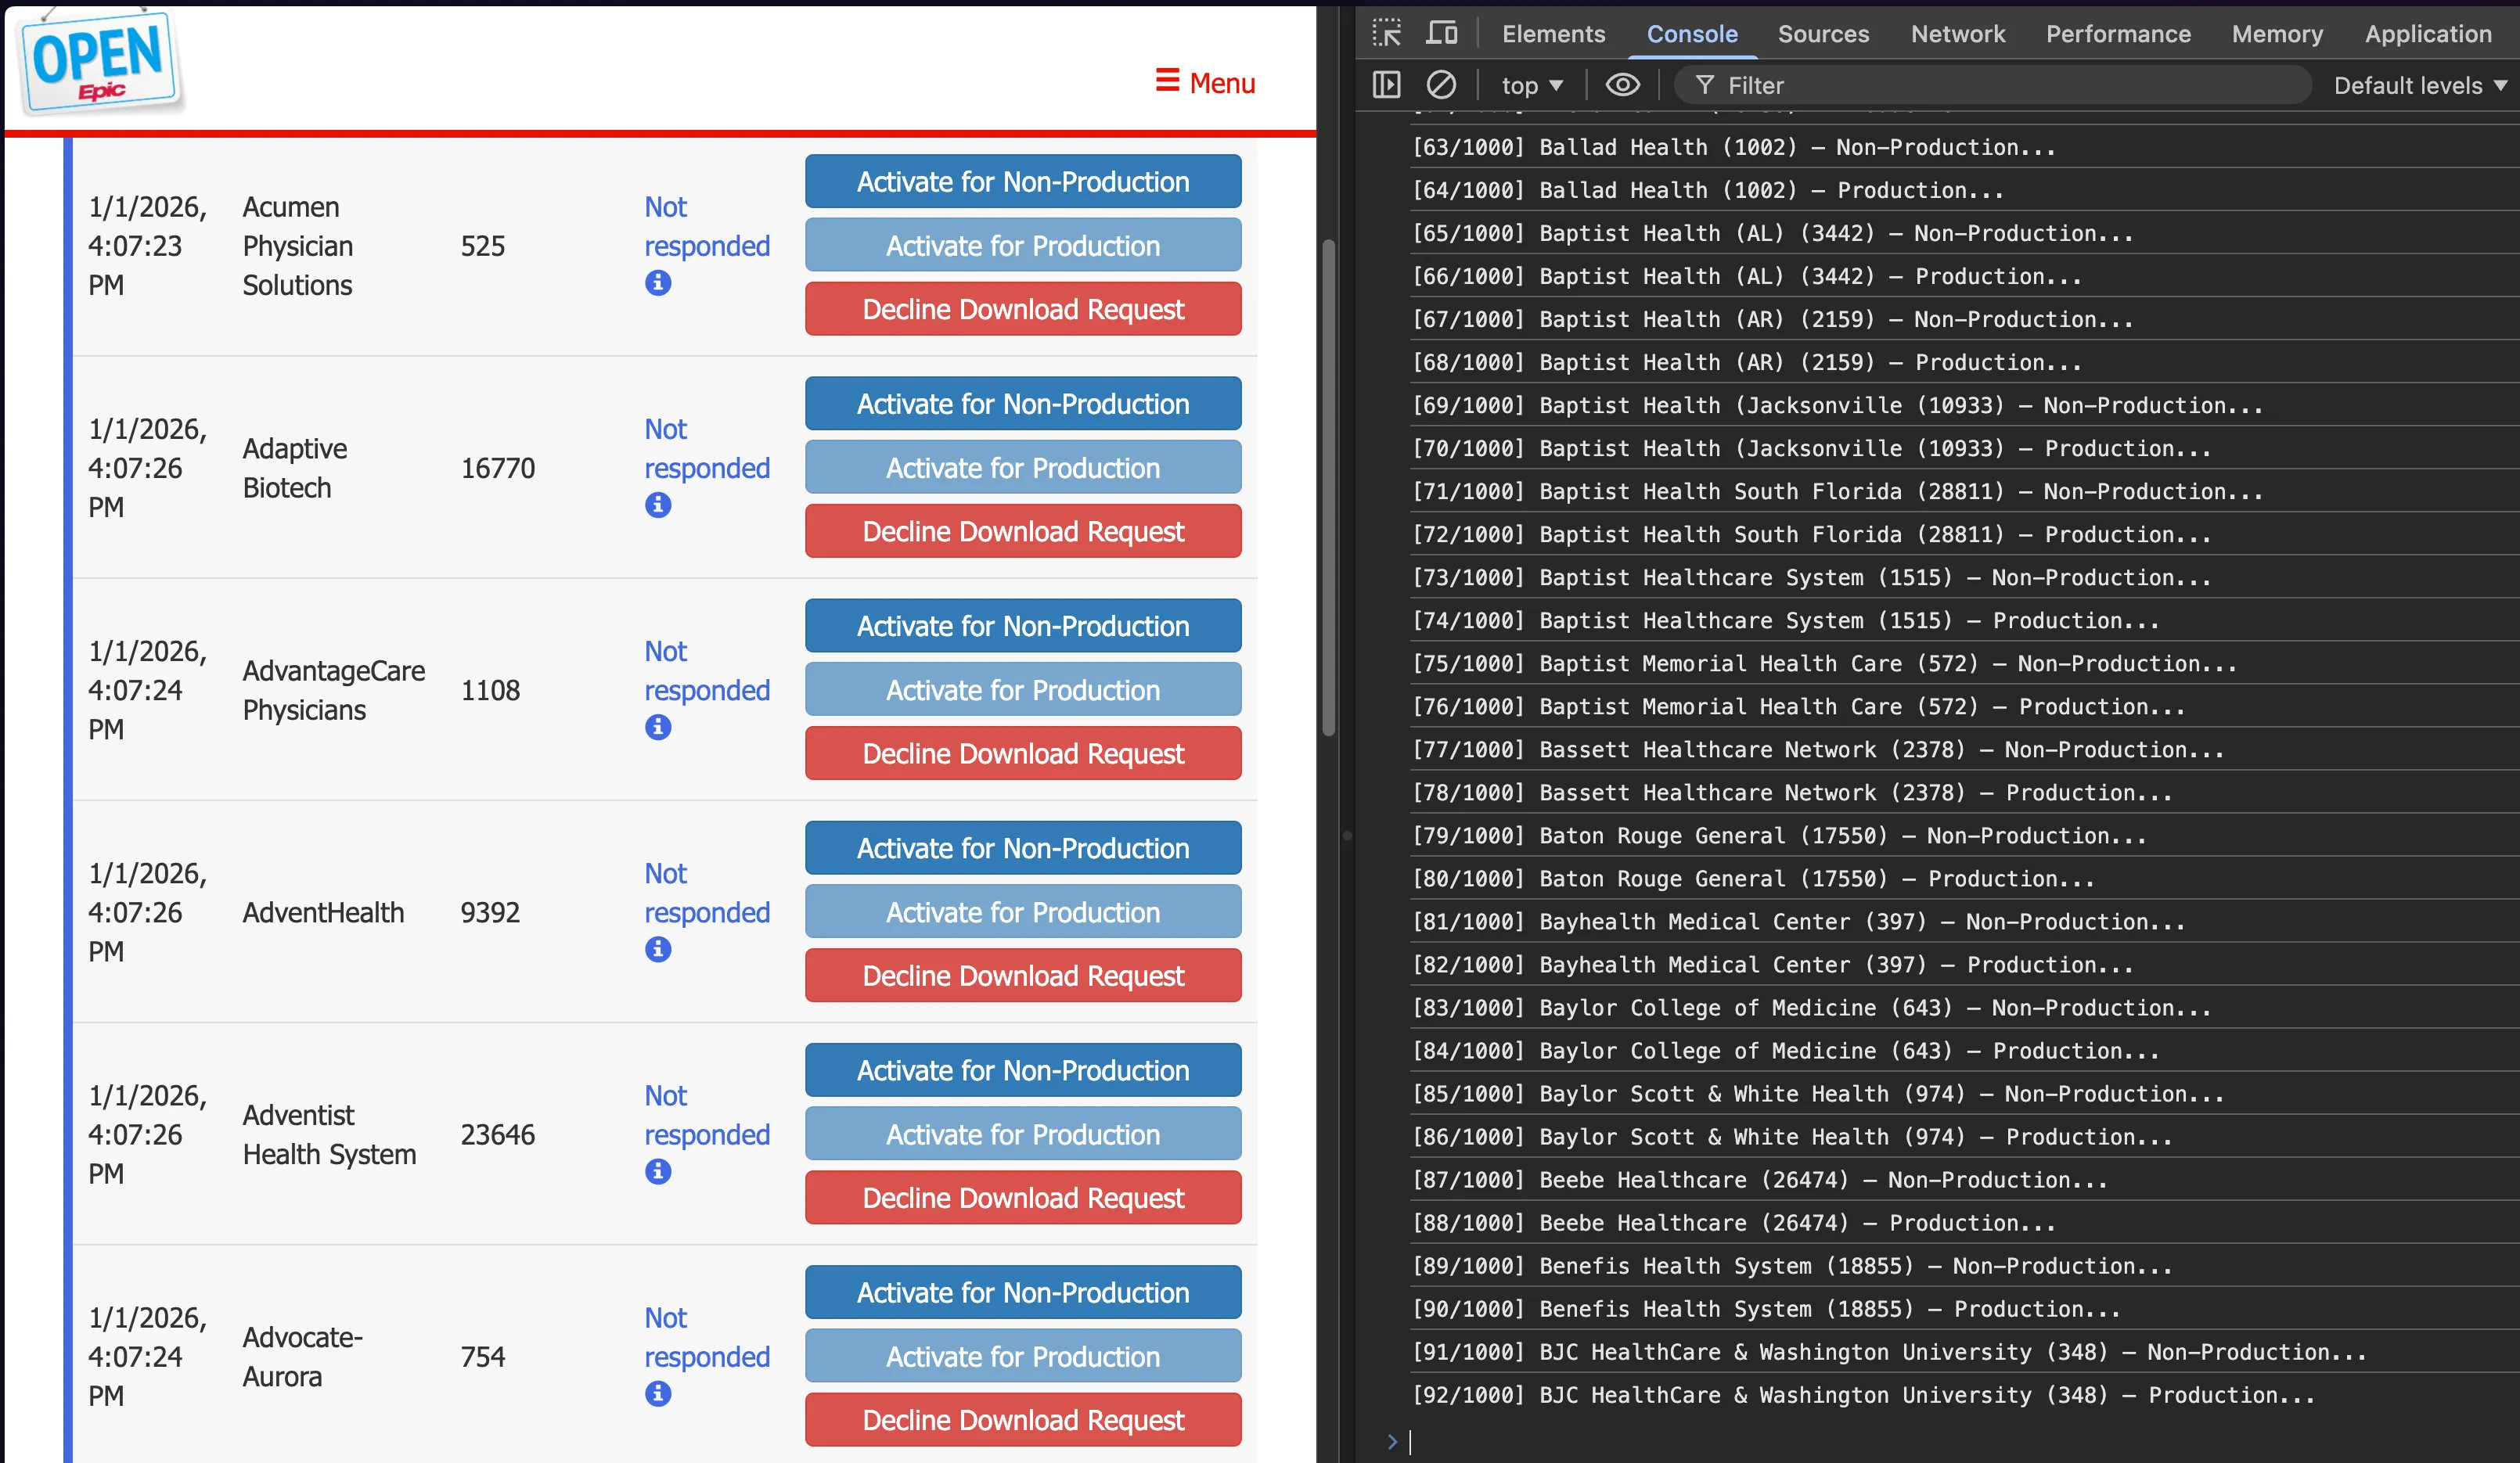This screenshot has height=1463, width=2520.
Task: Decline download request for Acumen Physician Solutions
Action: coord(1023,309)
